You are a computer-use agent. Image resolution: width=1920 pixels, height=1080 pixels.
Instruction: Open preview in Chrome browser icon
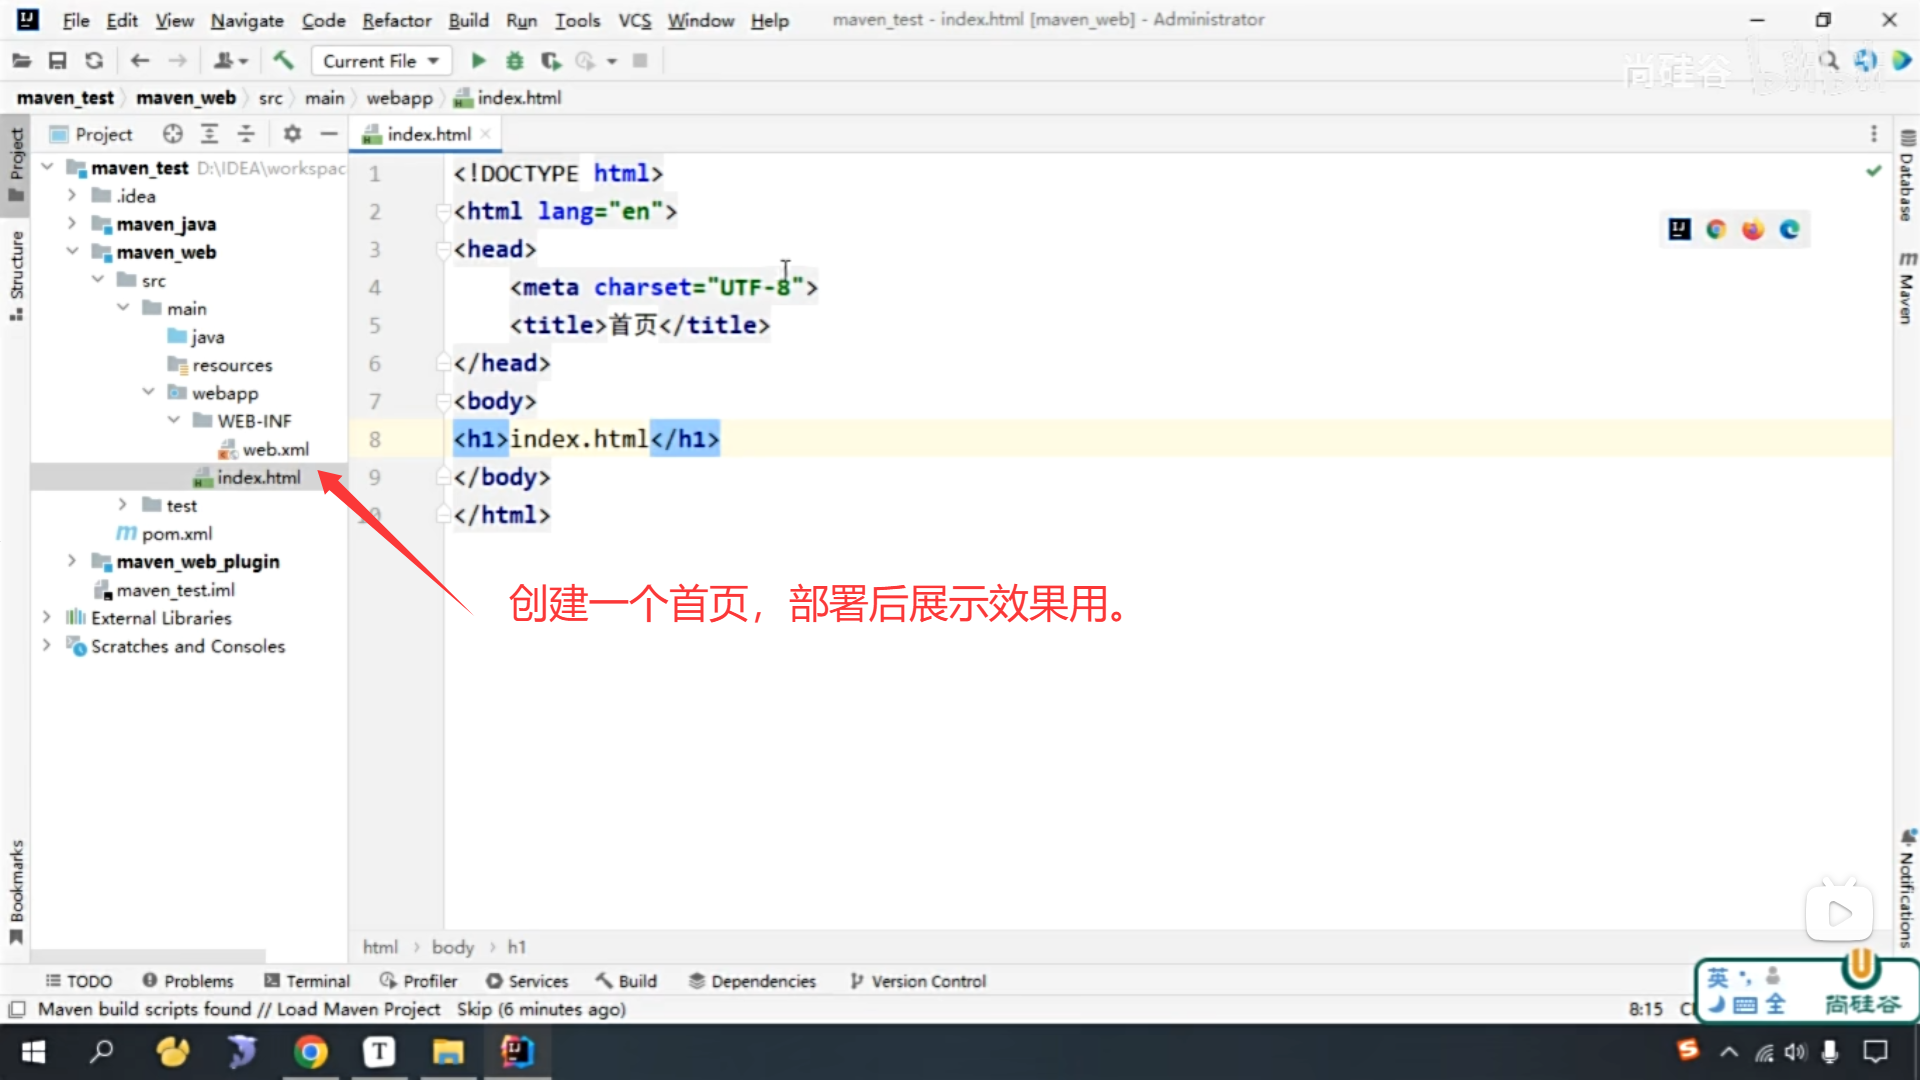[1716, 230]
